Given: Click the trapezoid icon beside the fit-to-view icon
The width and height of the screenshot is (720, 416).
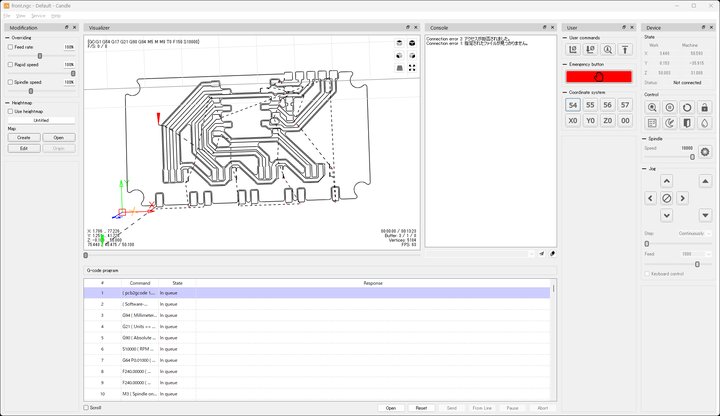Looking at the screenshot, I should tap(399, 68).
